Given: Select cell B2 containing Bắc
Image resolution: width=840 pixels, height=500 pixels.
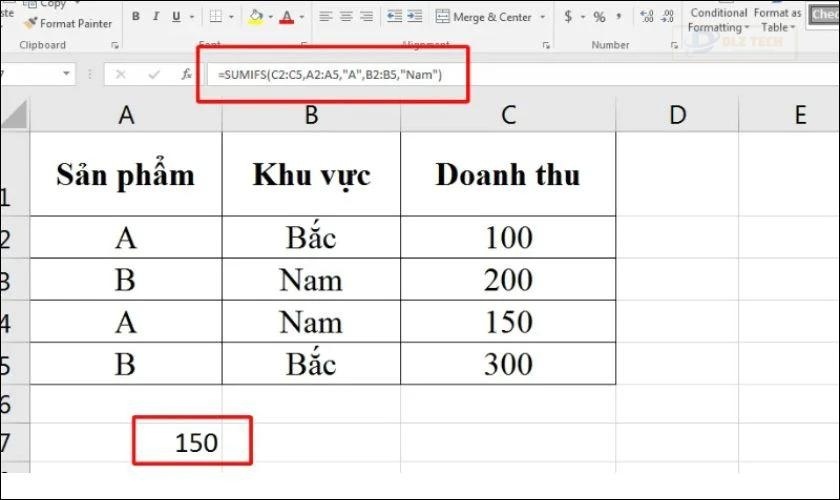Looking at the screenshot, I should click(311, 237).
